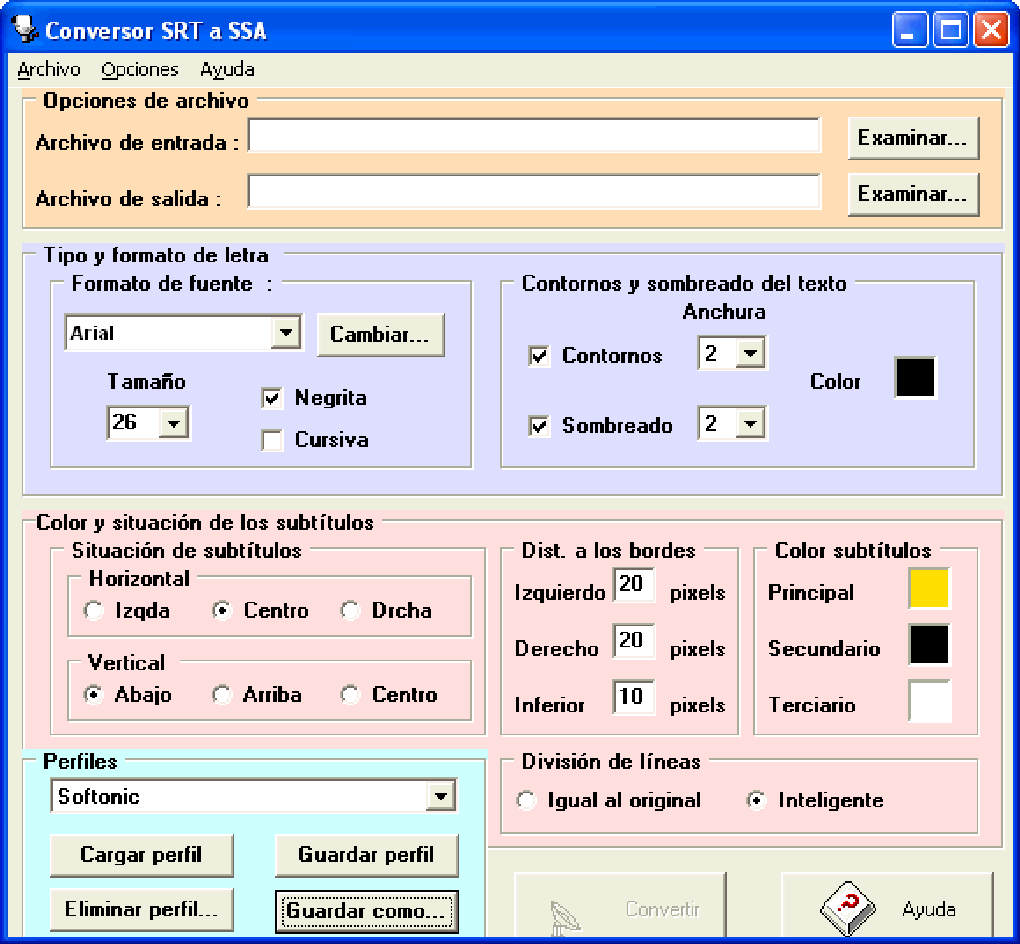Click Examinar for the input file
Screen dimensions: 1020x944
(x=913, y=138)
